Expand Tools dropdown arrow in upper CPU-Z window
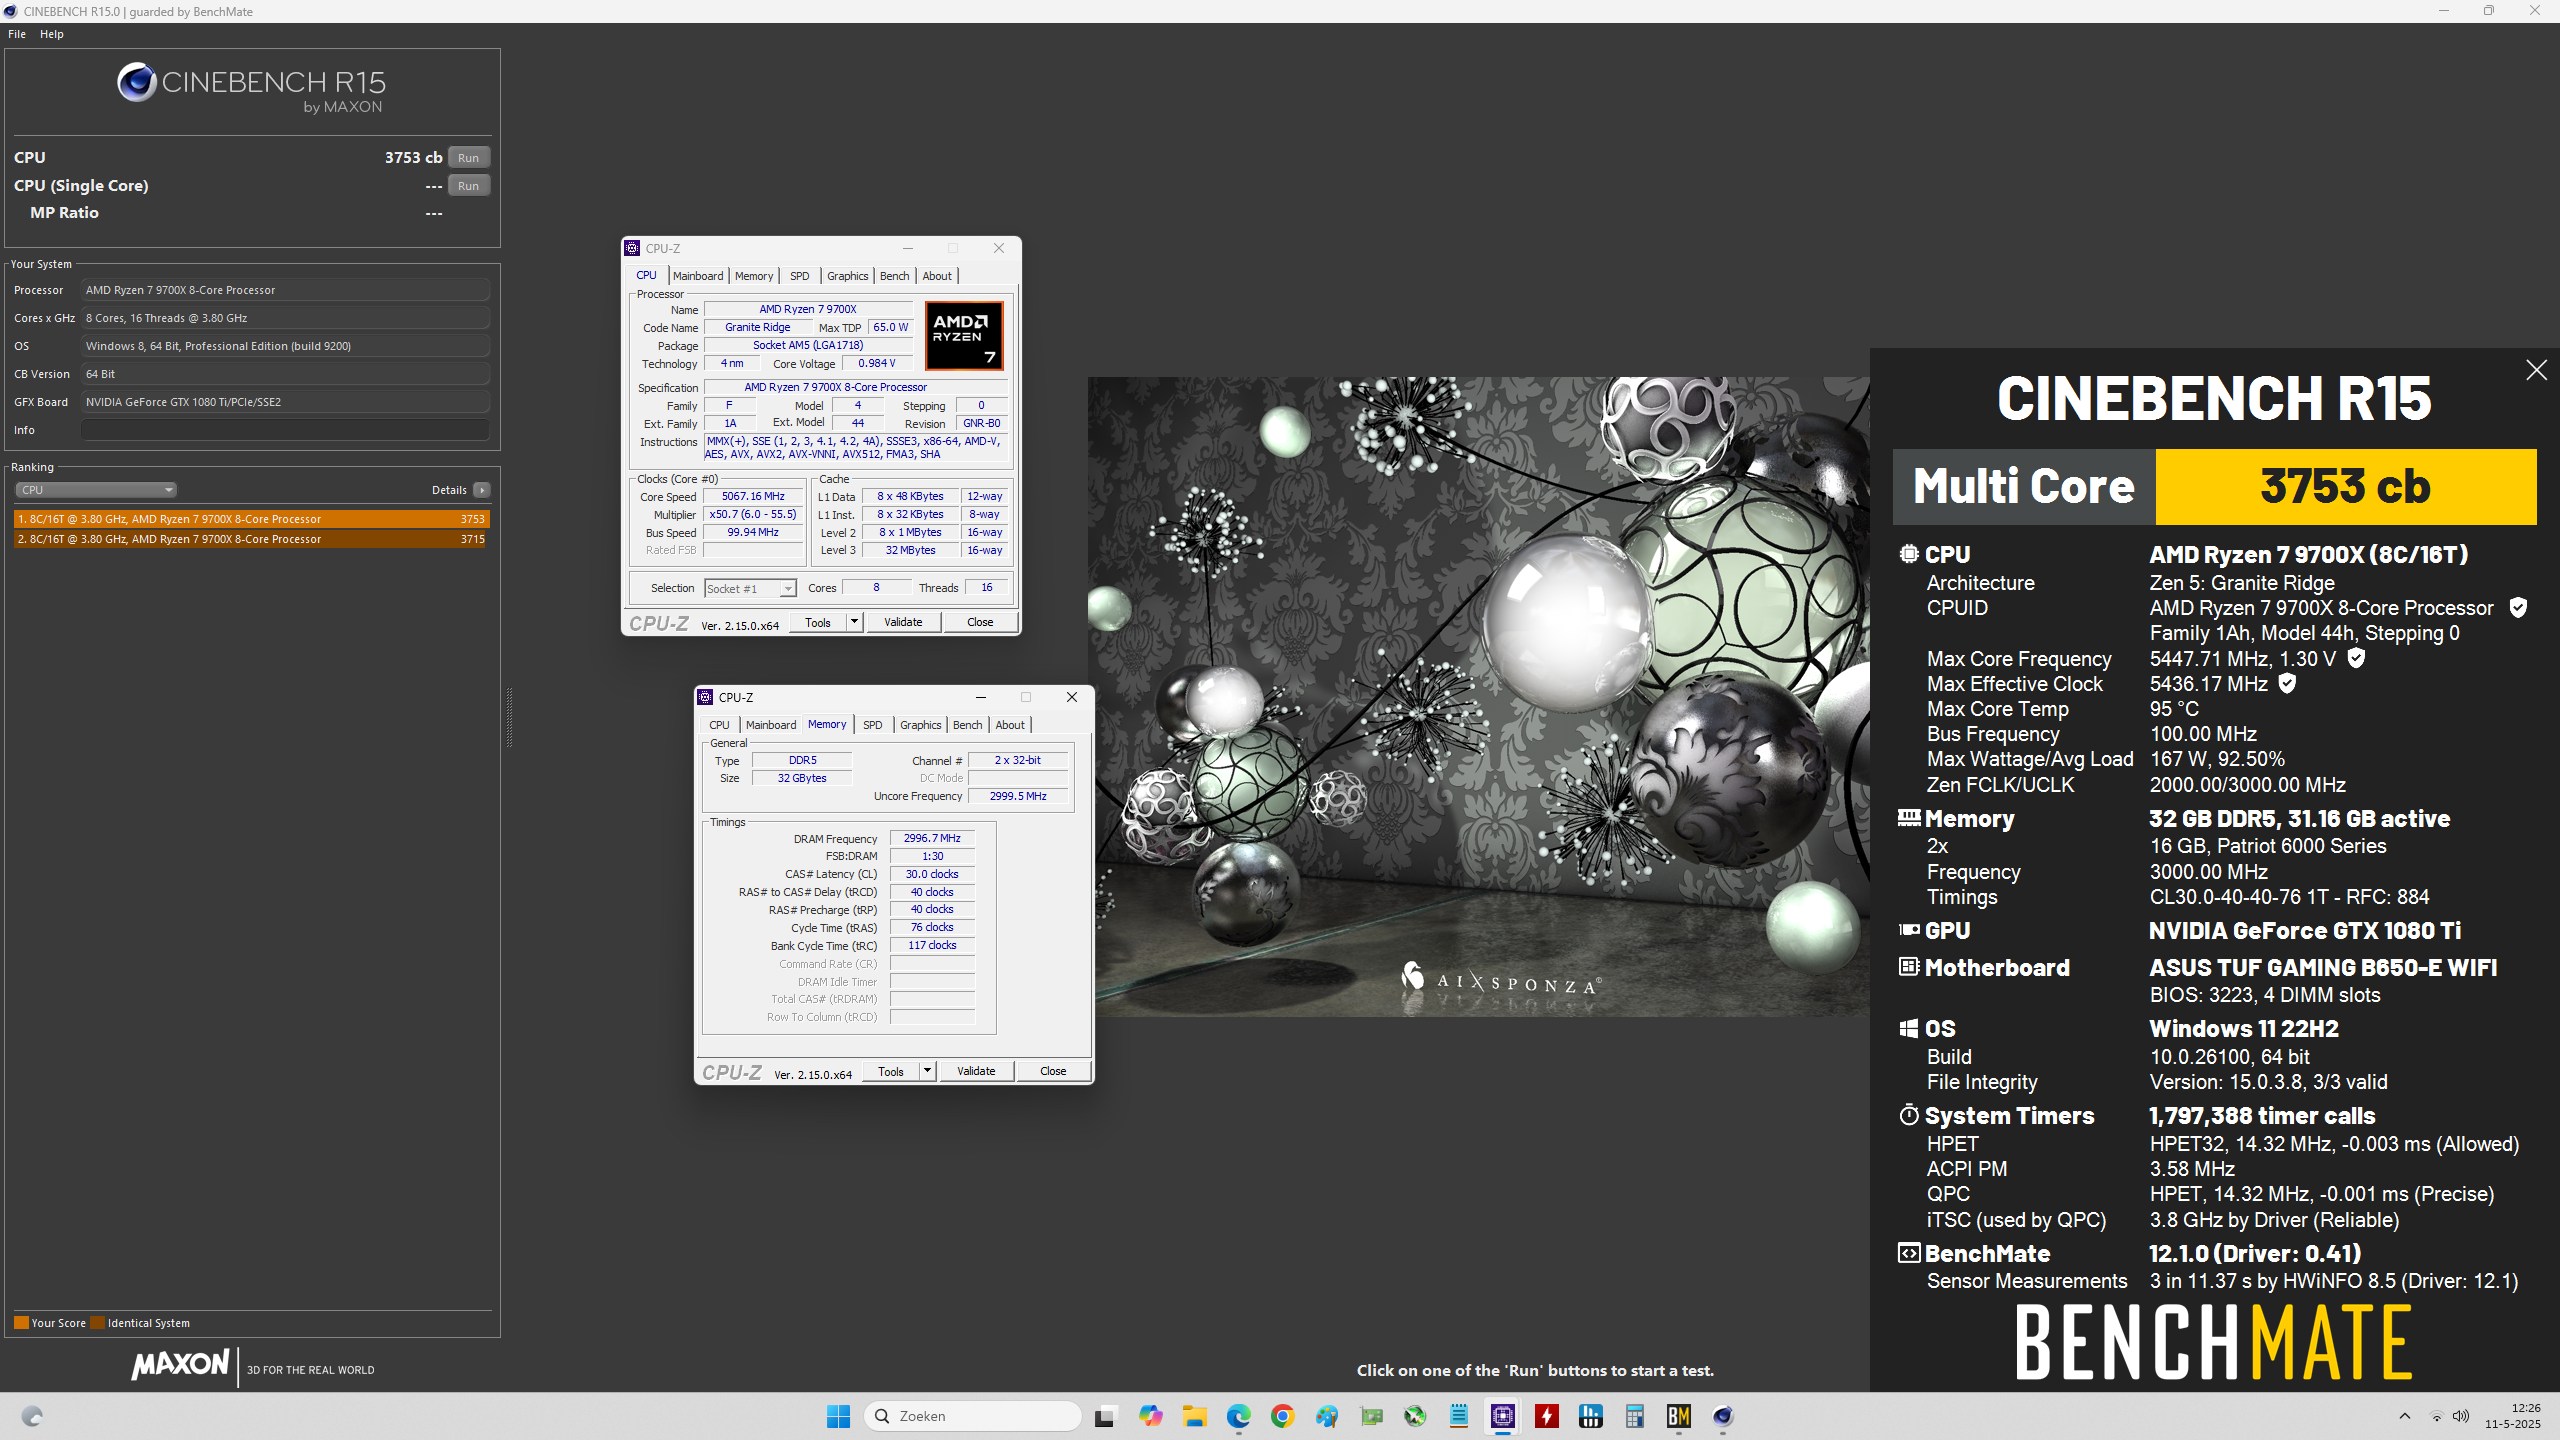This screenshot has height=1440, width=2560. click(x=854, y=623)
